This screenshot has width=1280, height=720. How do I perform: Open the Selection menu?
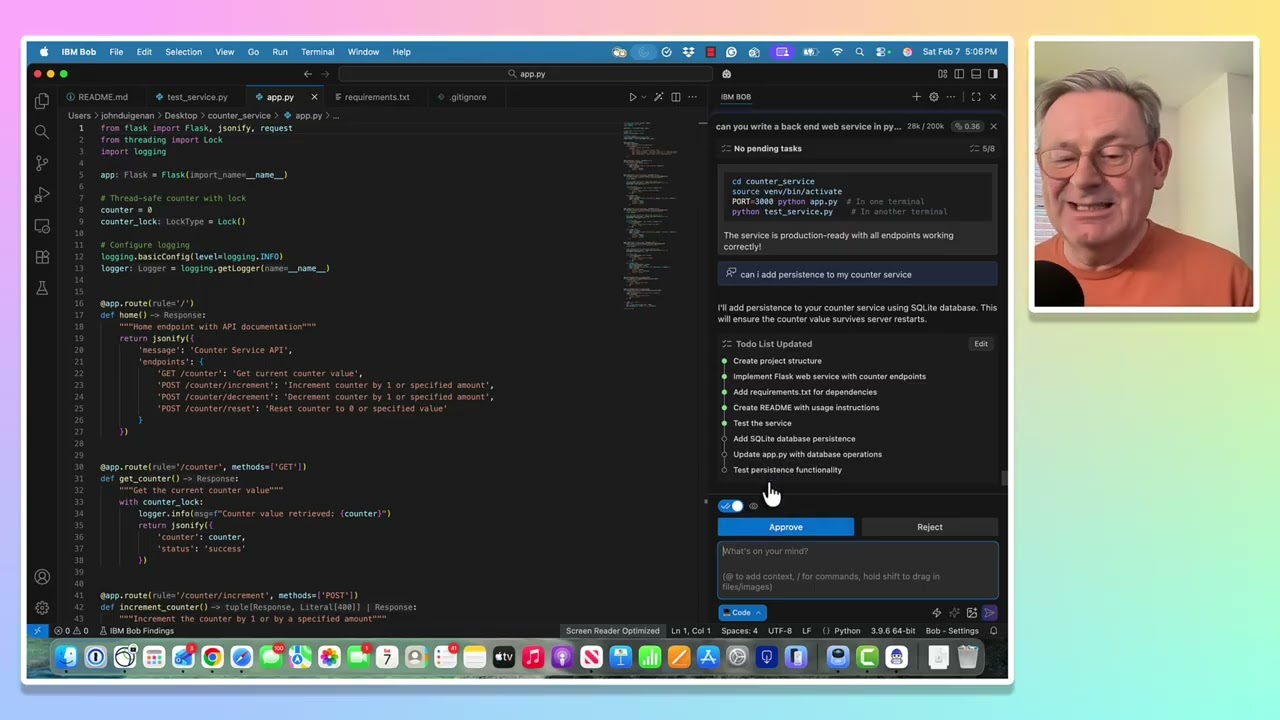pyautogui.click(x=183, y=52)
